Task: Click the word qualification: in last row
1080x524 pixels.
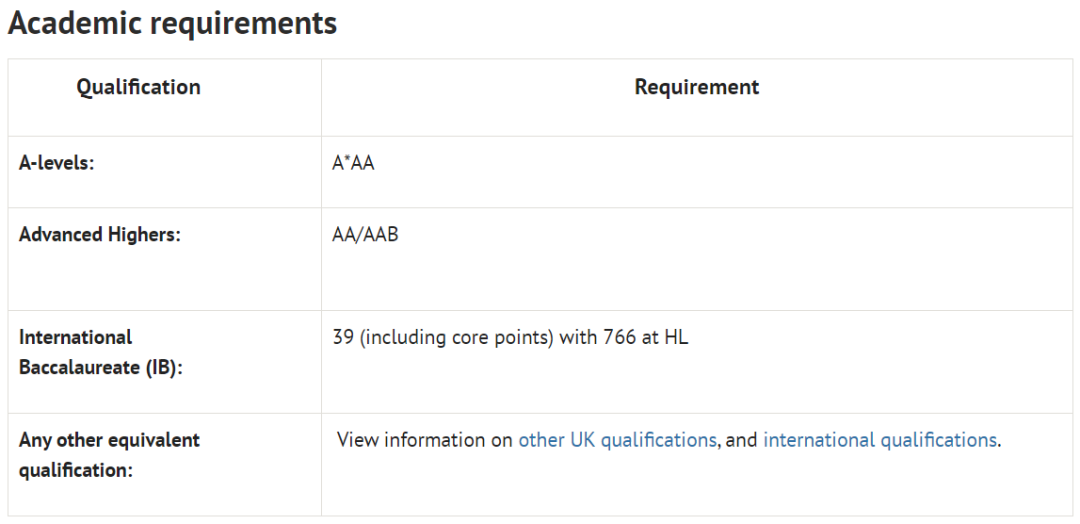Action: (x=76, y=471)
